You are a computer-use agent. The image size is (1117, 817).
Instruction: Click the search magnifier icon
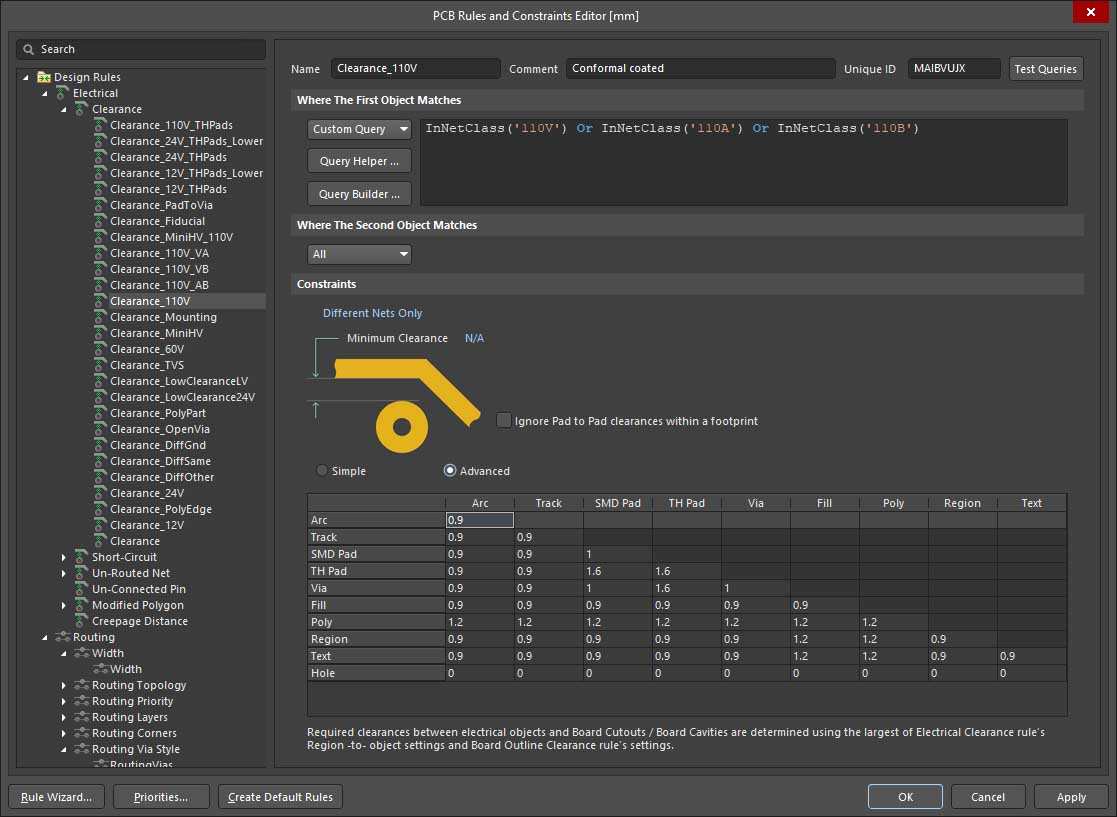[30, 49]
